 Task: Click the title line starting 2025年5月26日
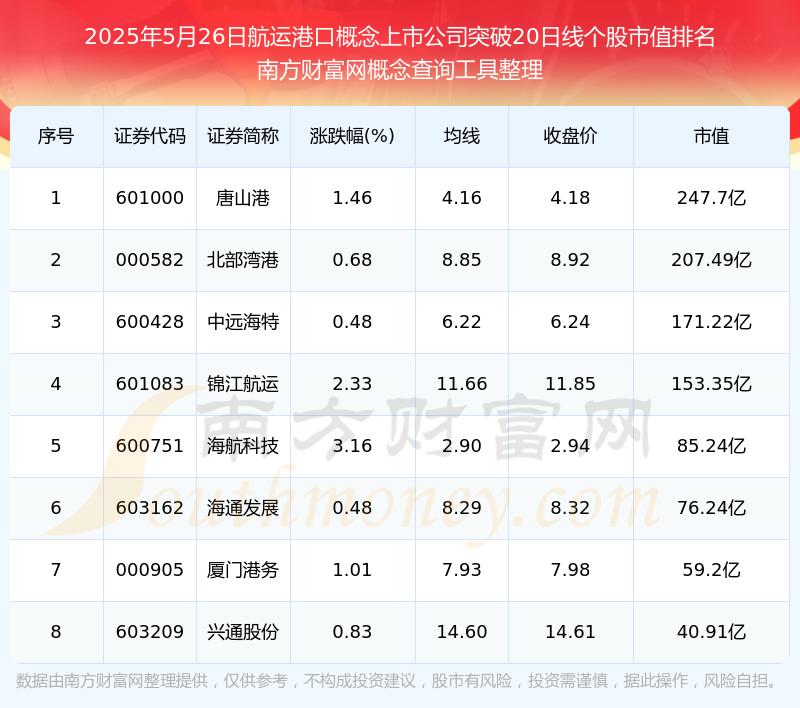click(399, 37)
